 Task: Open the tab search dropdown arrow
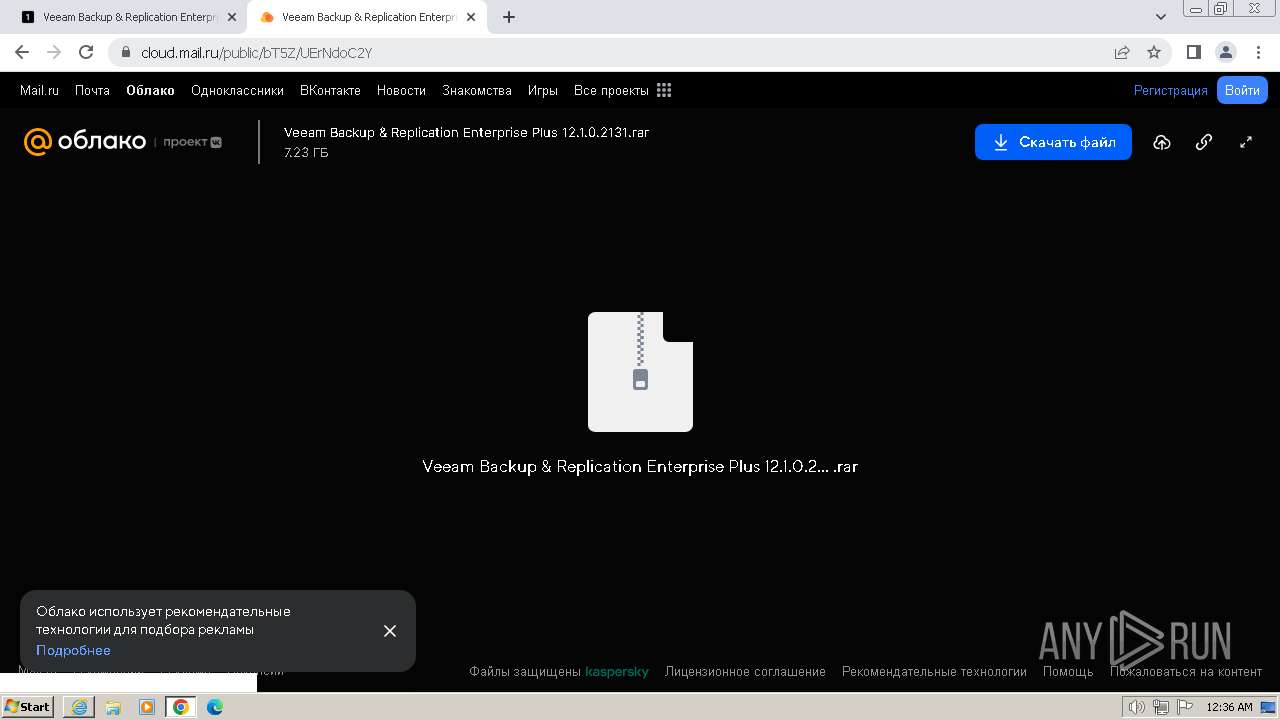[1161, 17]
